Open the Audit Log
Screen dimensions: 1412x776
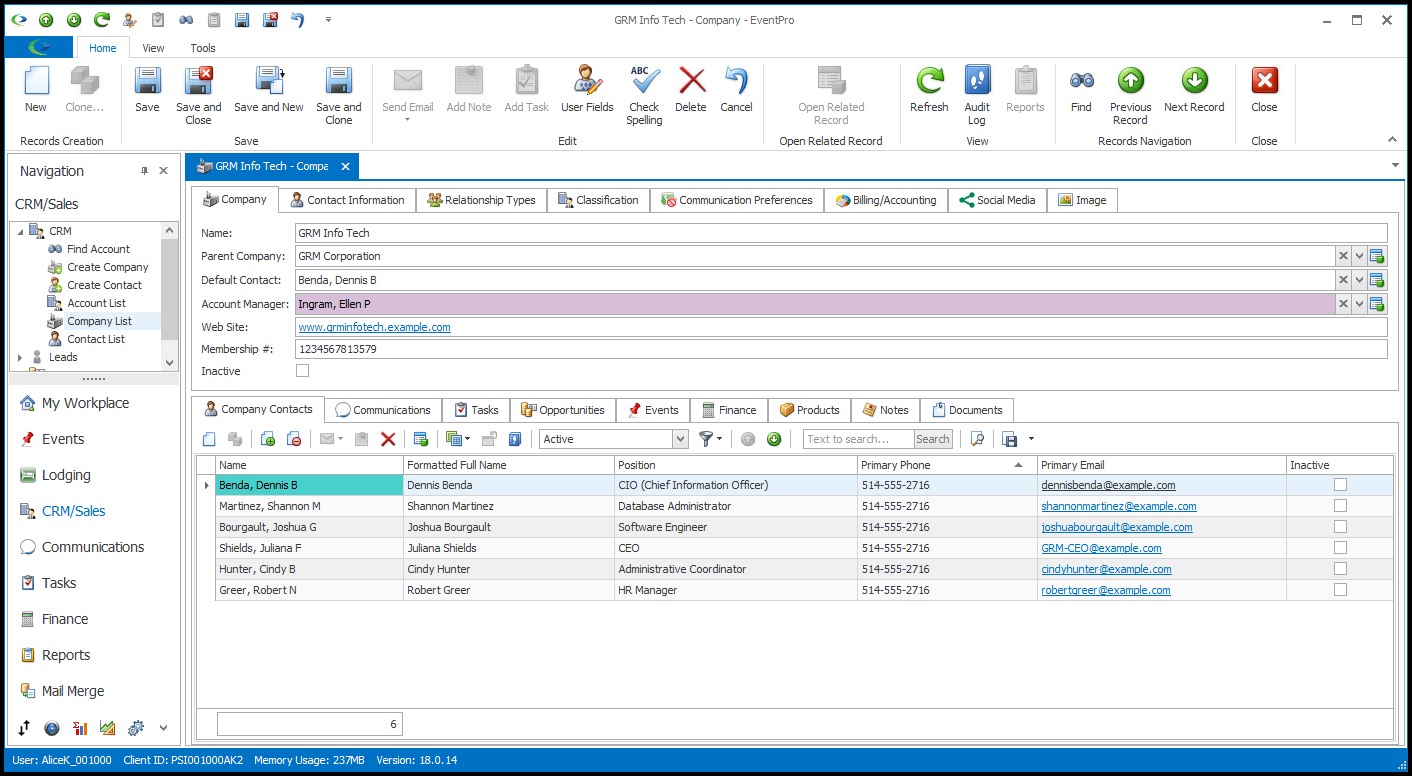977,97
